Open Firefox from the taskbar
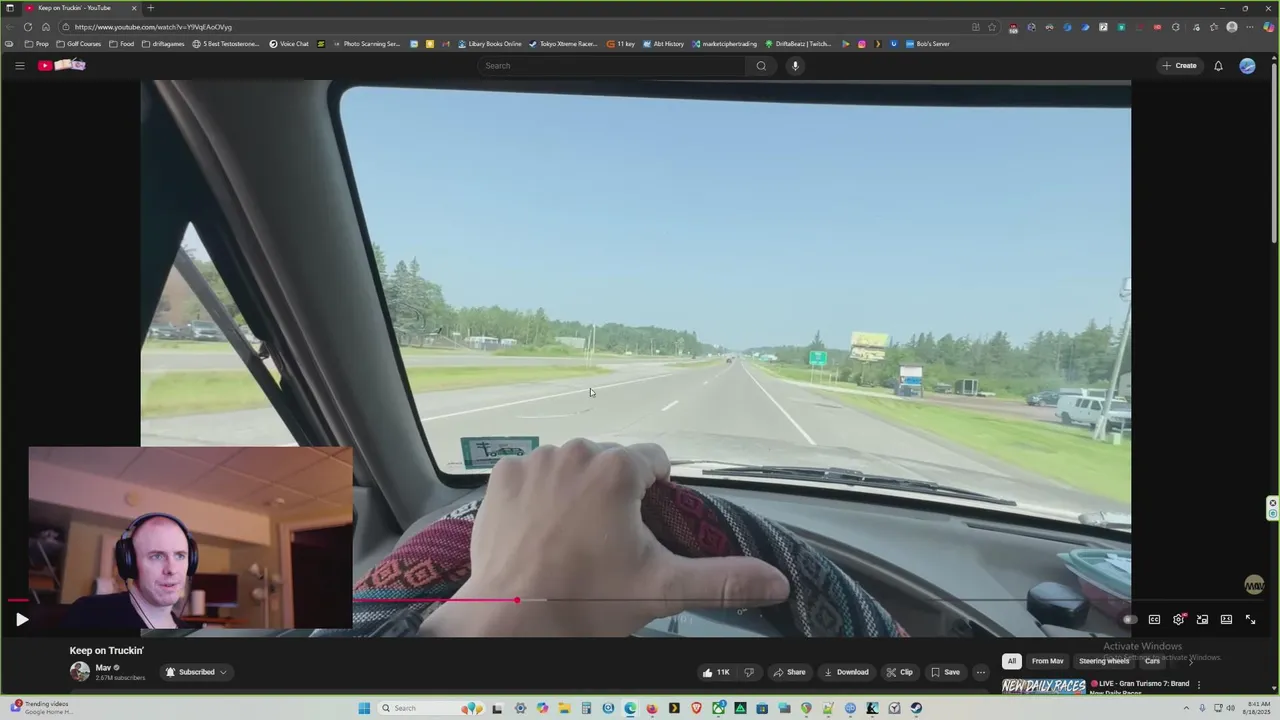Image resolution: width=1280 pixels, height=720 pixels. (652, 708)
